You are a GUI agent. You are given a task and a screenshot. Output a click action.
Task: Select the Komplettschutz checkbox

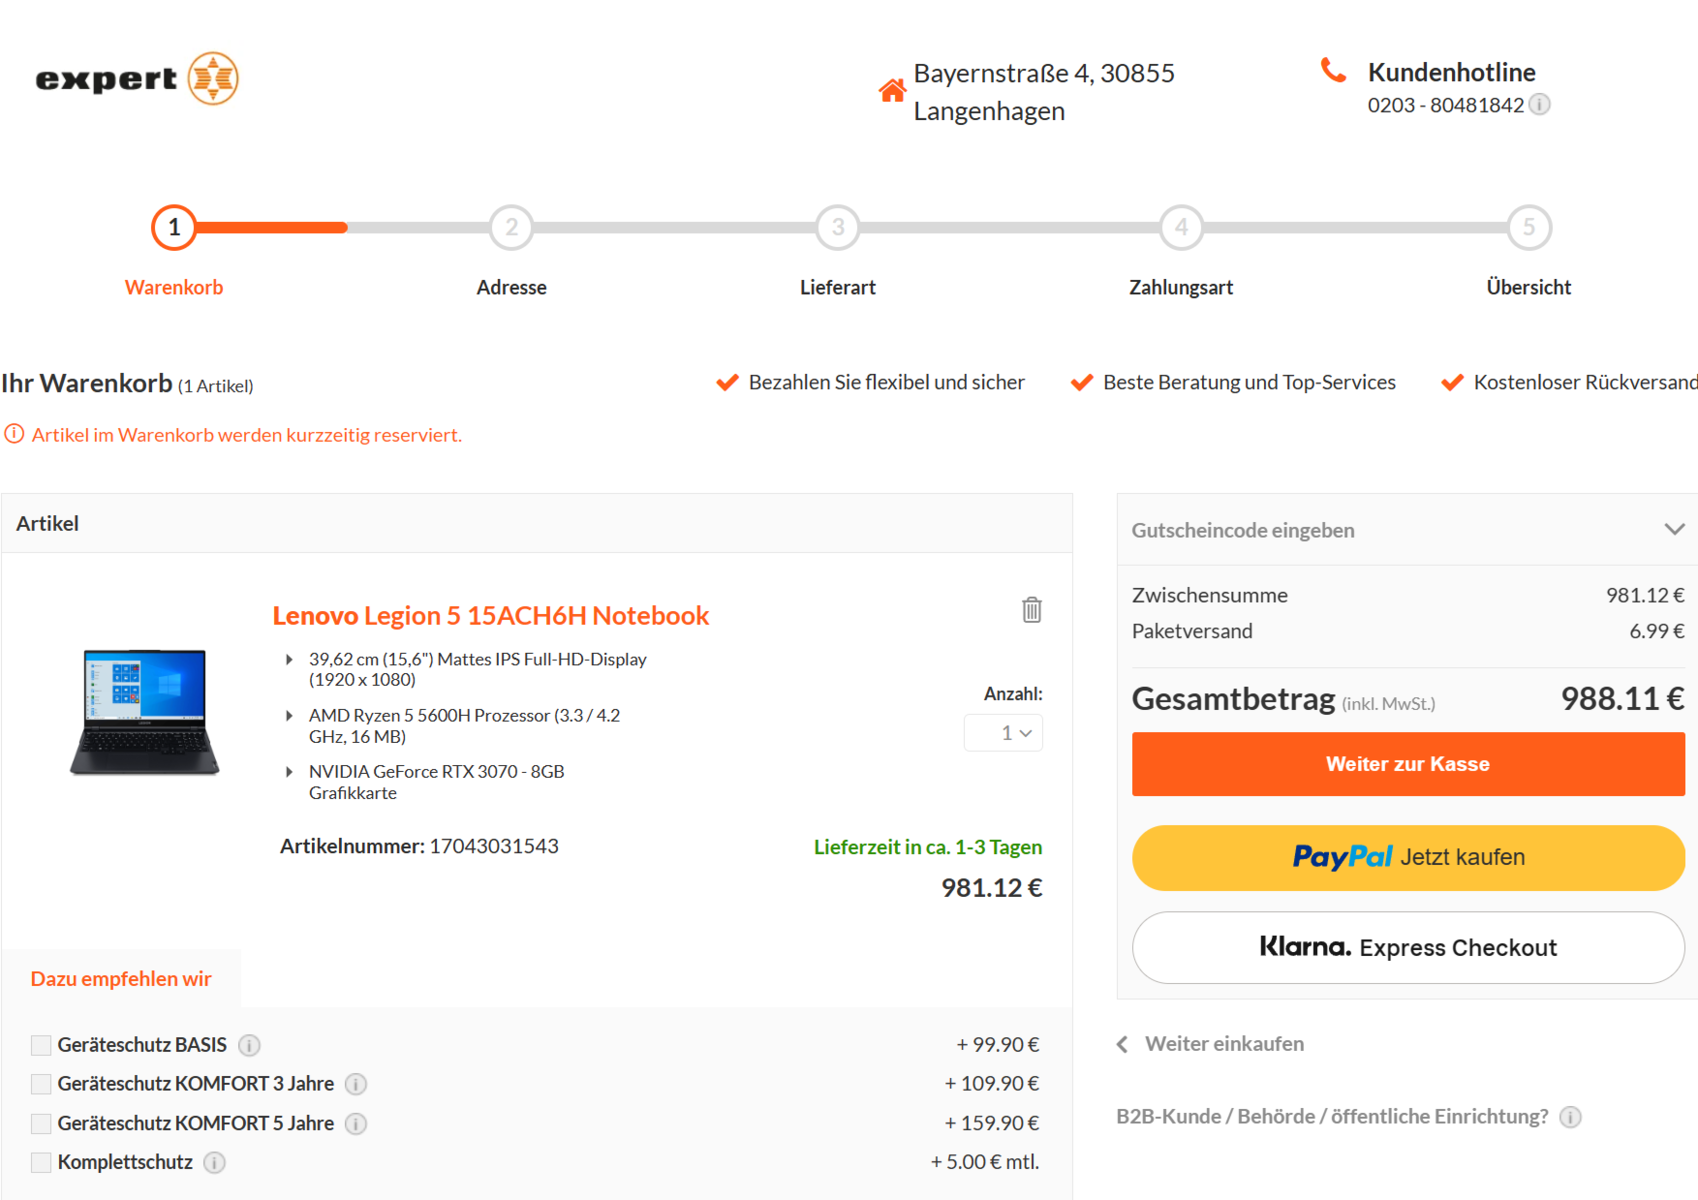pos(41,1162)
